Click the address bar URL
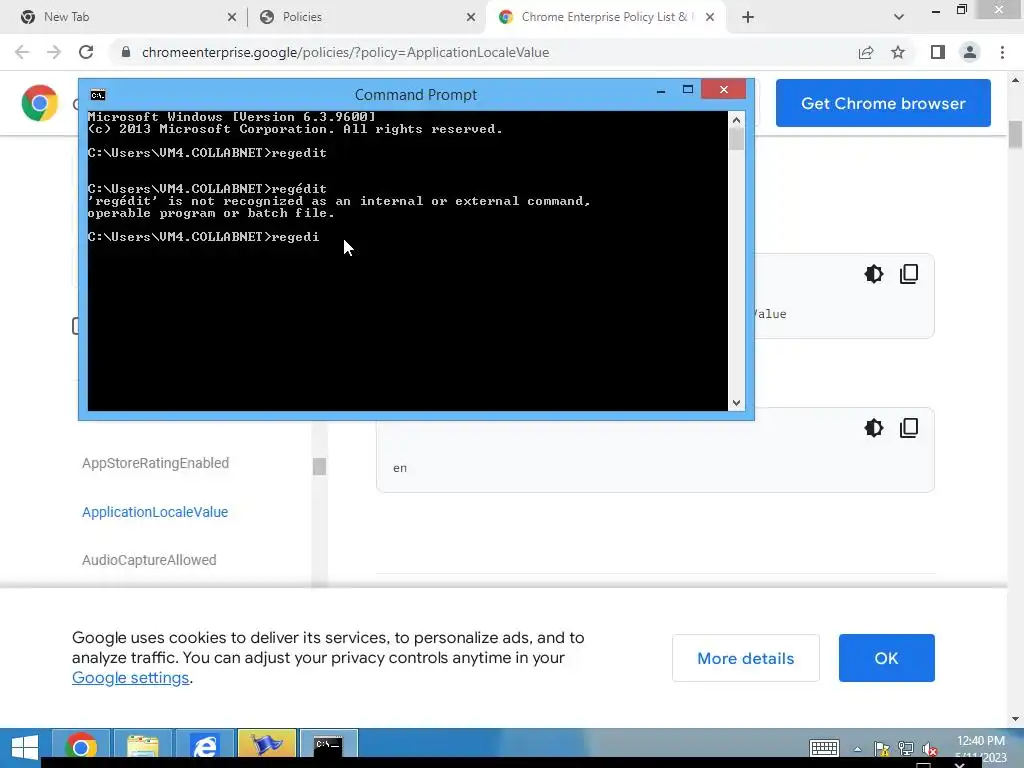Viewport: 1024px width, 768px height. tap(345, 52)
